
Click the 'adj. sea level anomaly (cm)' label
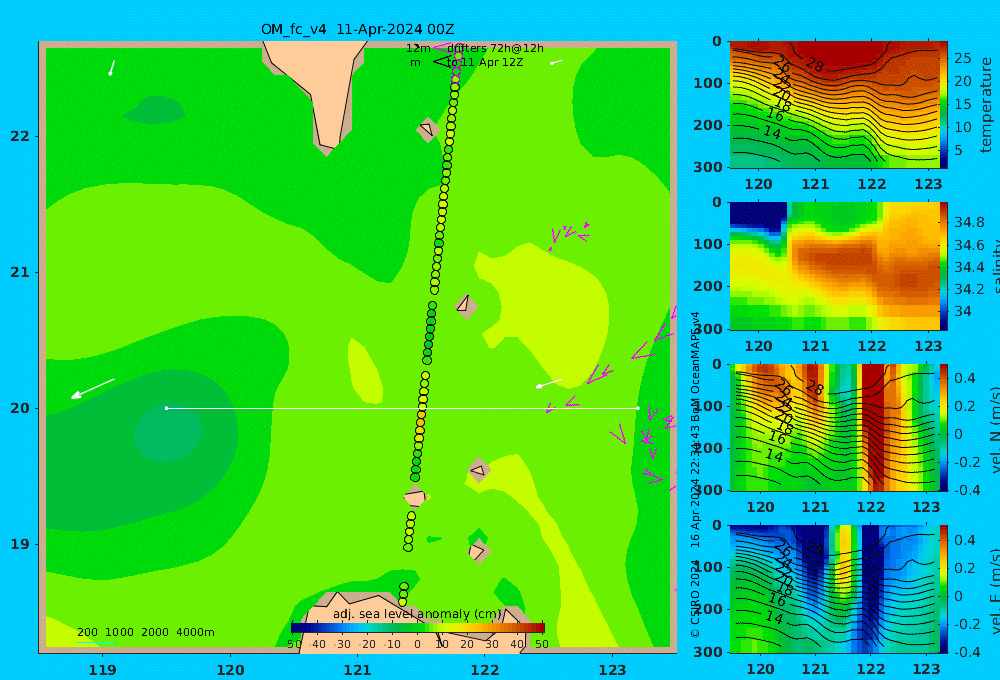pyautogui.click(x=417, y=614)
